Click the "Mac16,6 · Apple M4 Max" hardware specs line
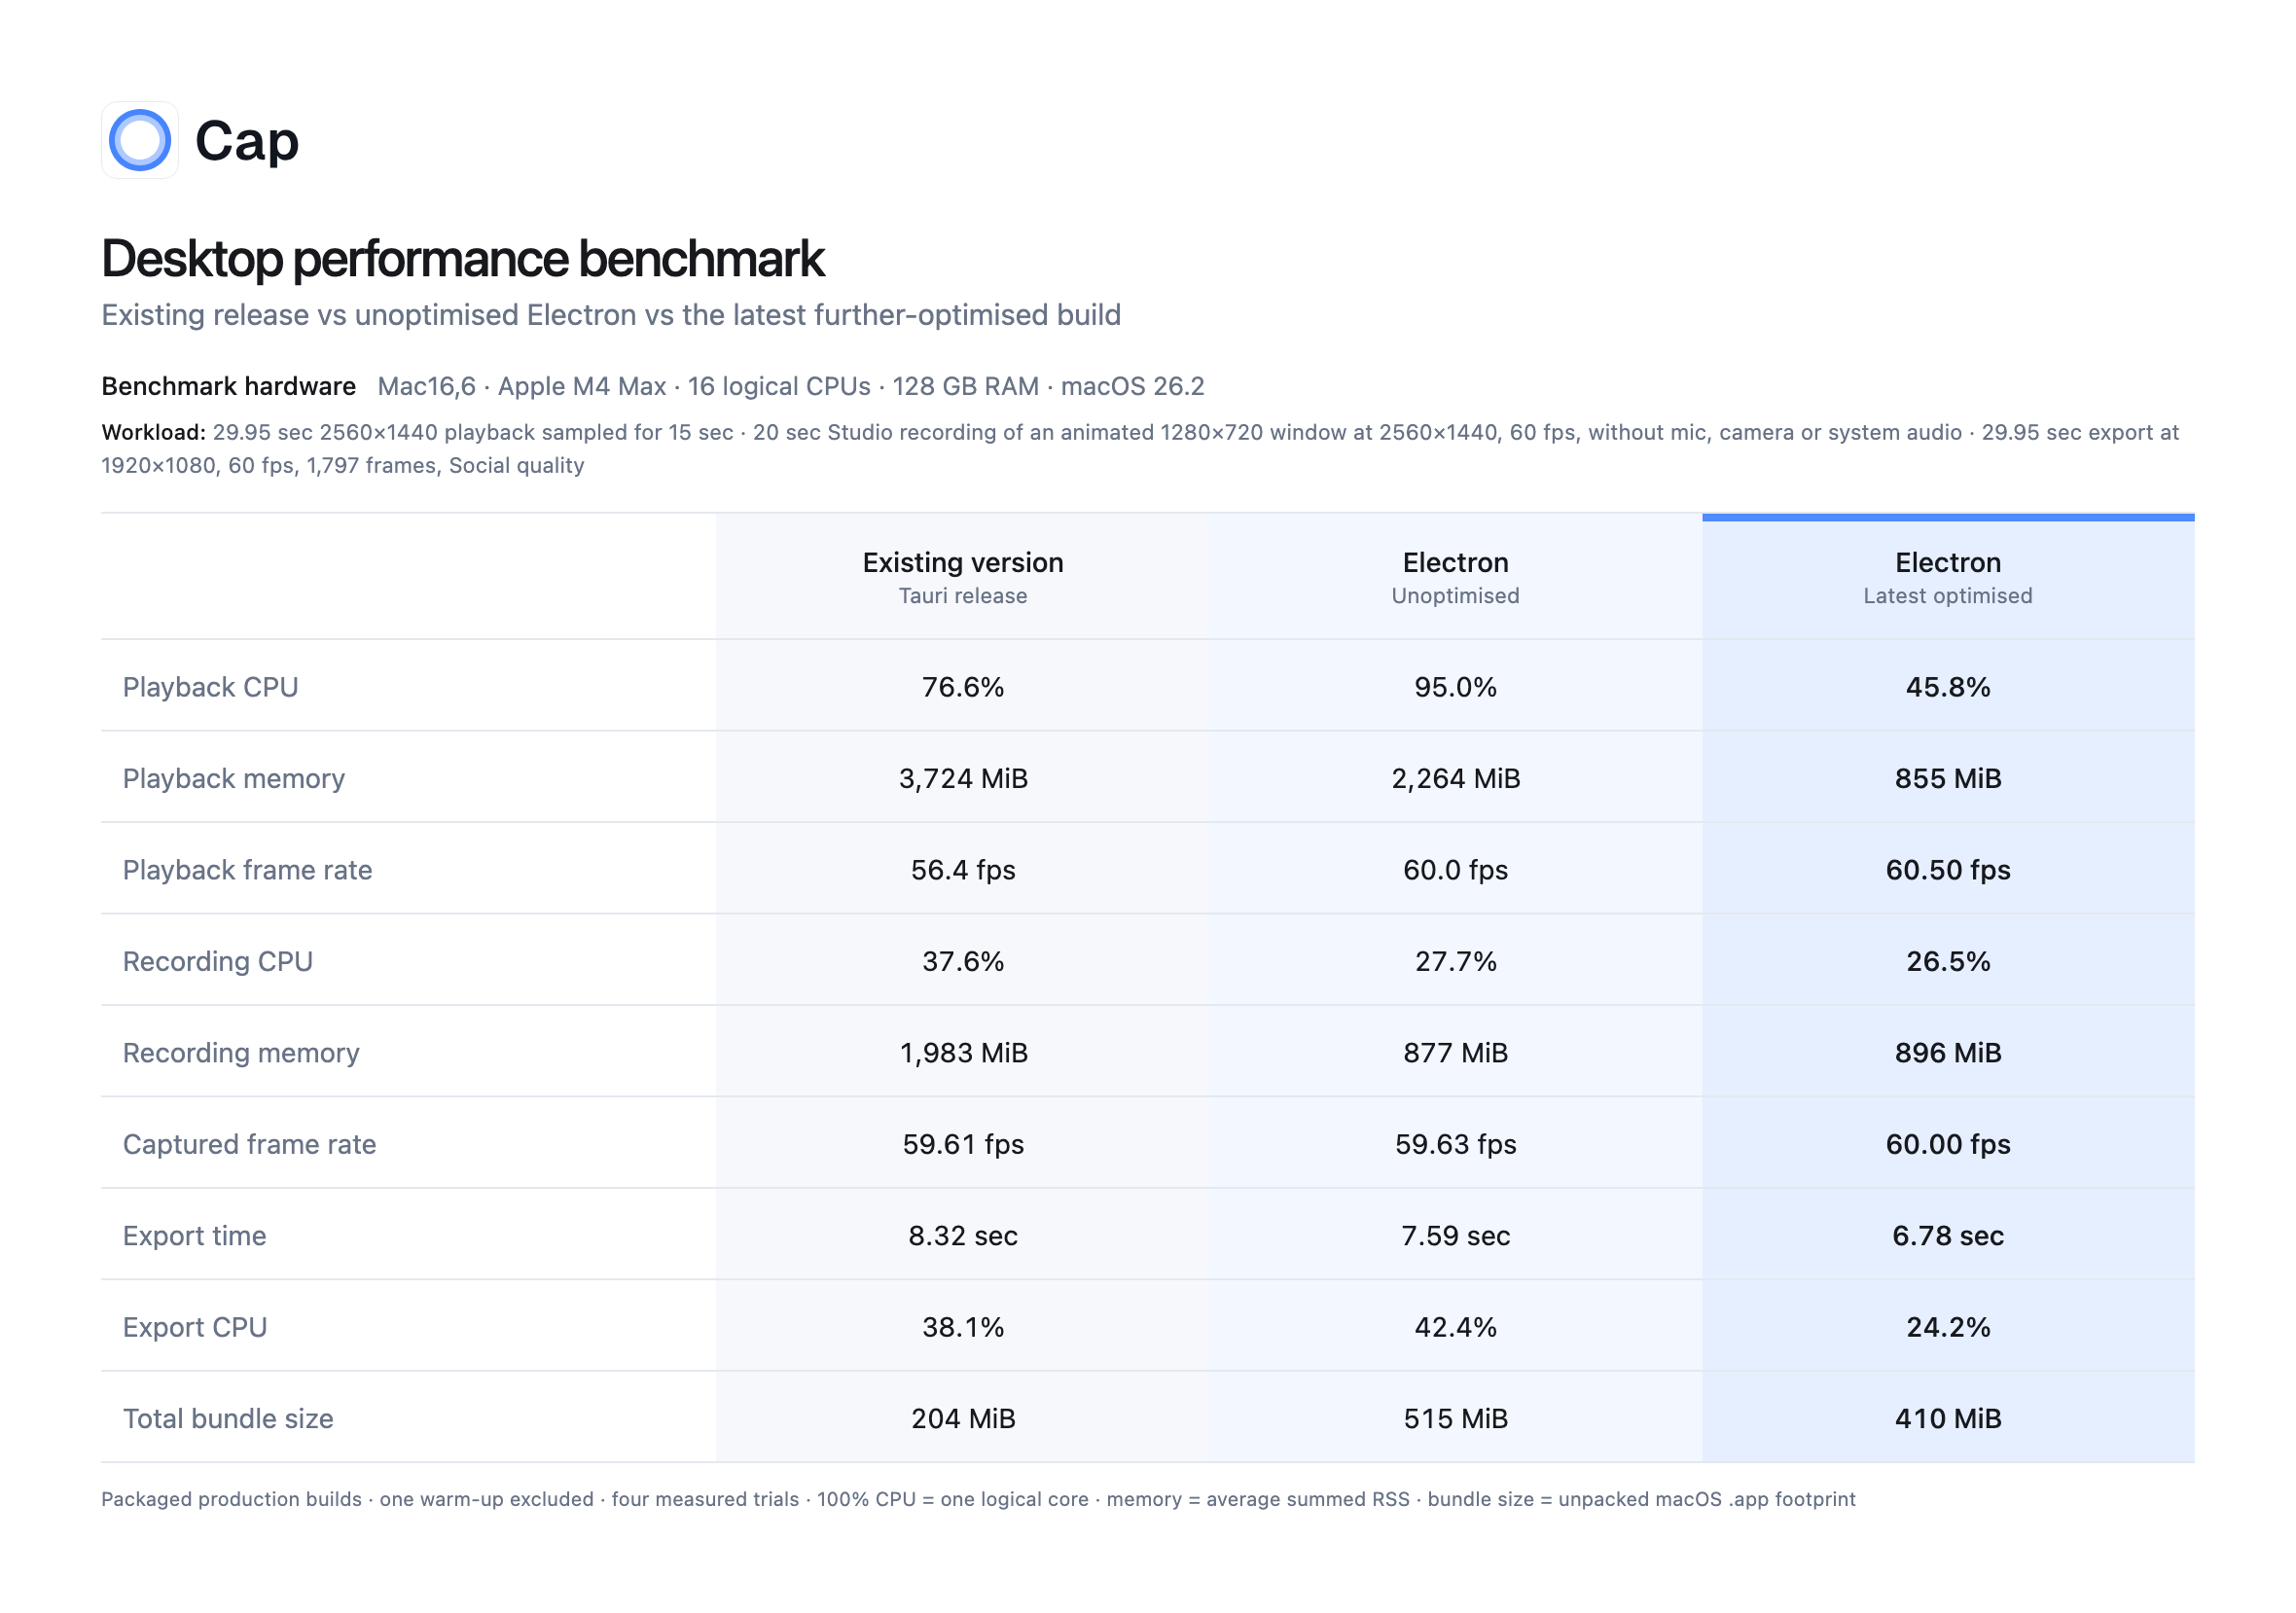2296x1613 pixels. [791, 386]
